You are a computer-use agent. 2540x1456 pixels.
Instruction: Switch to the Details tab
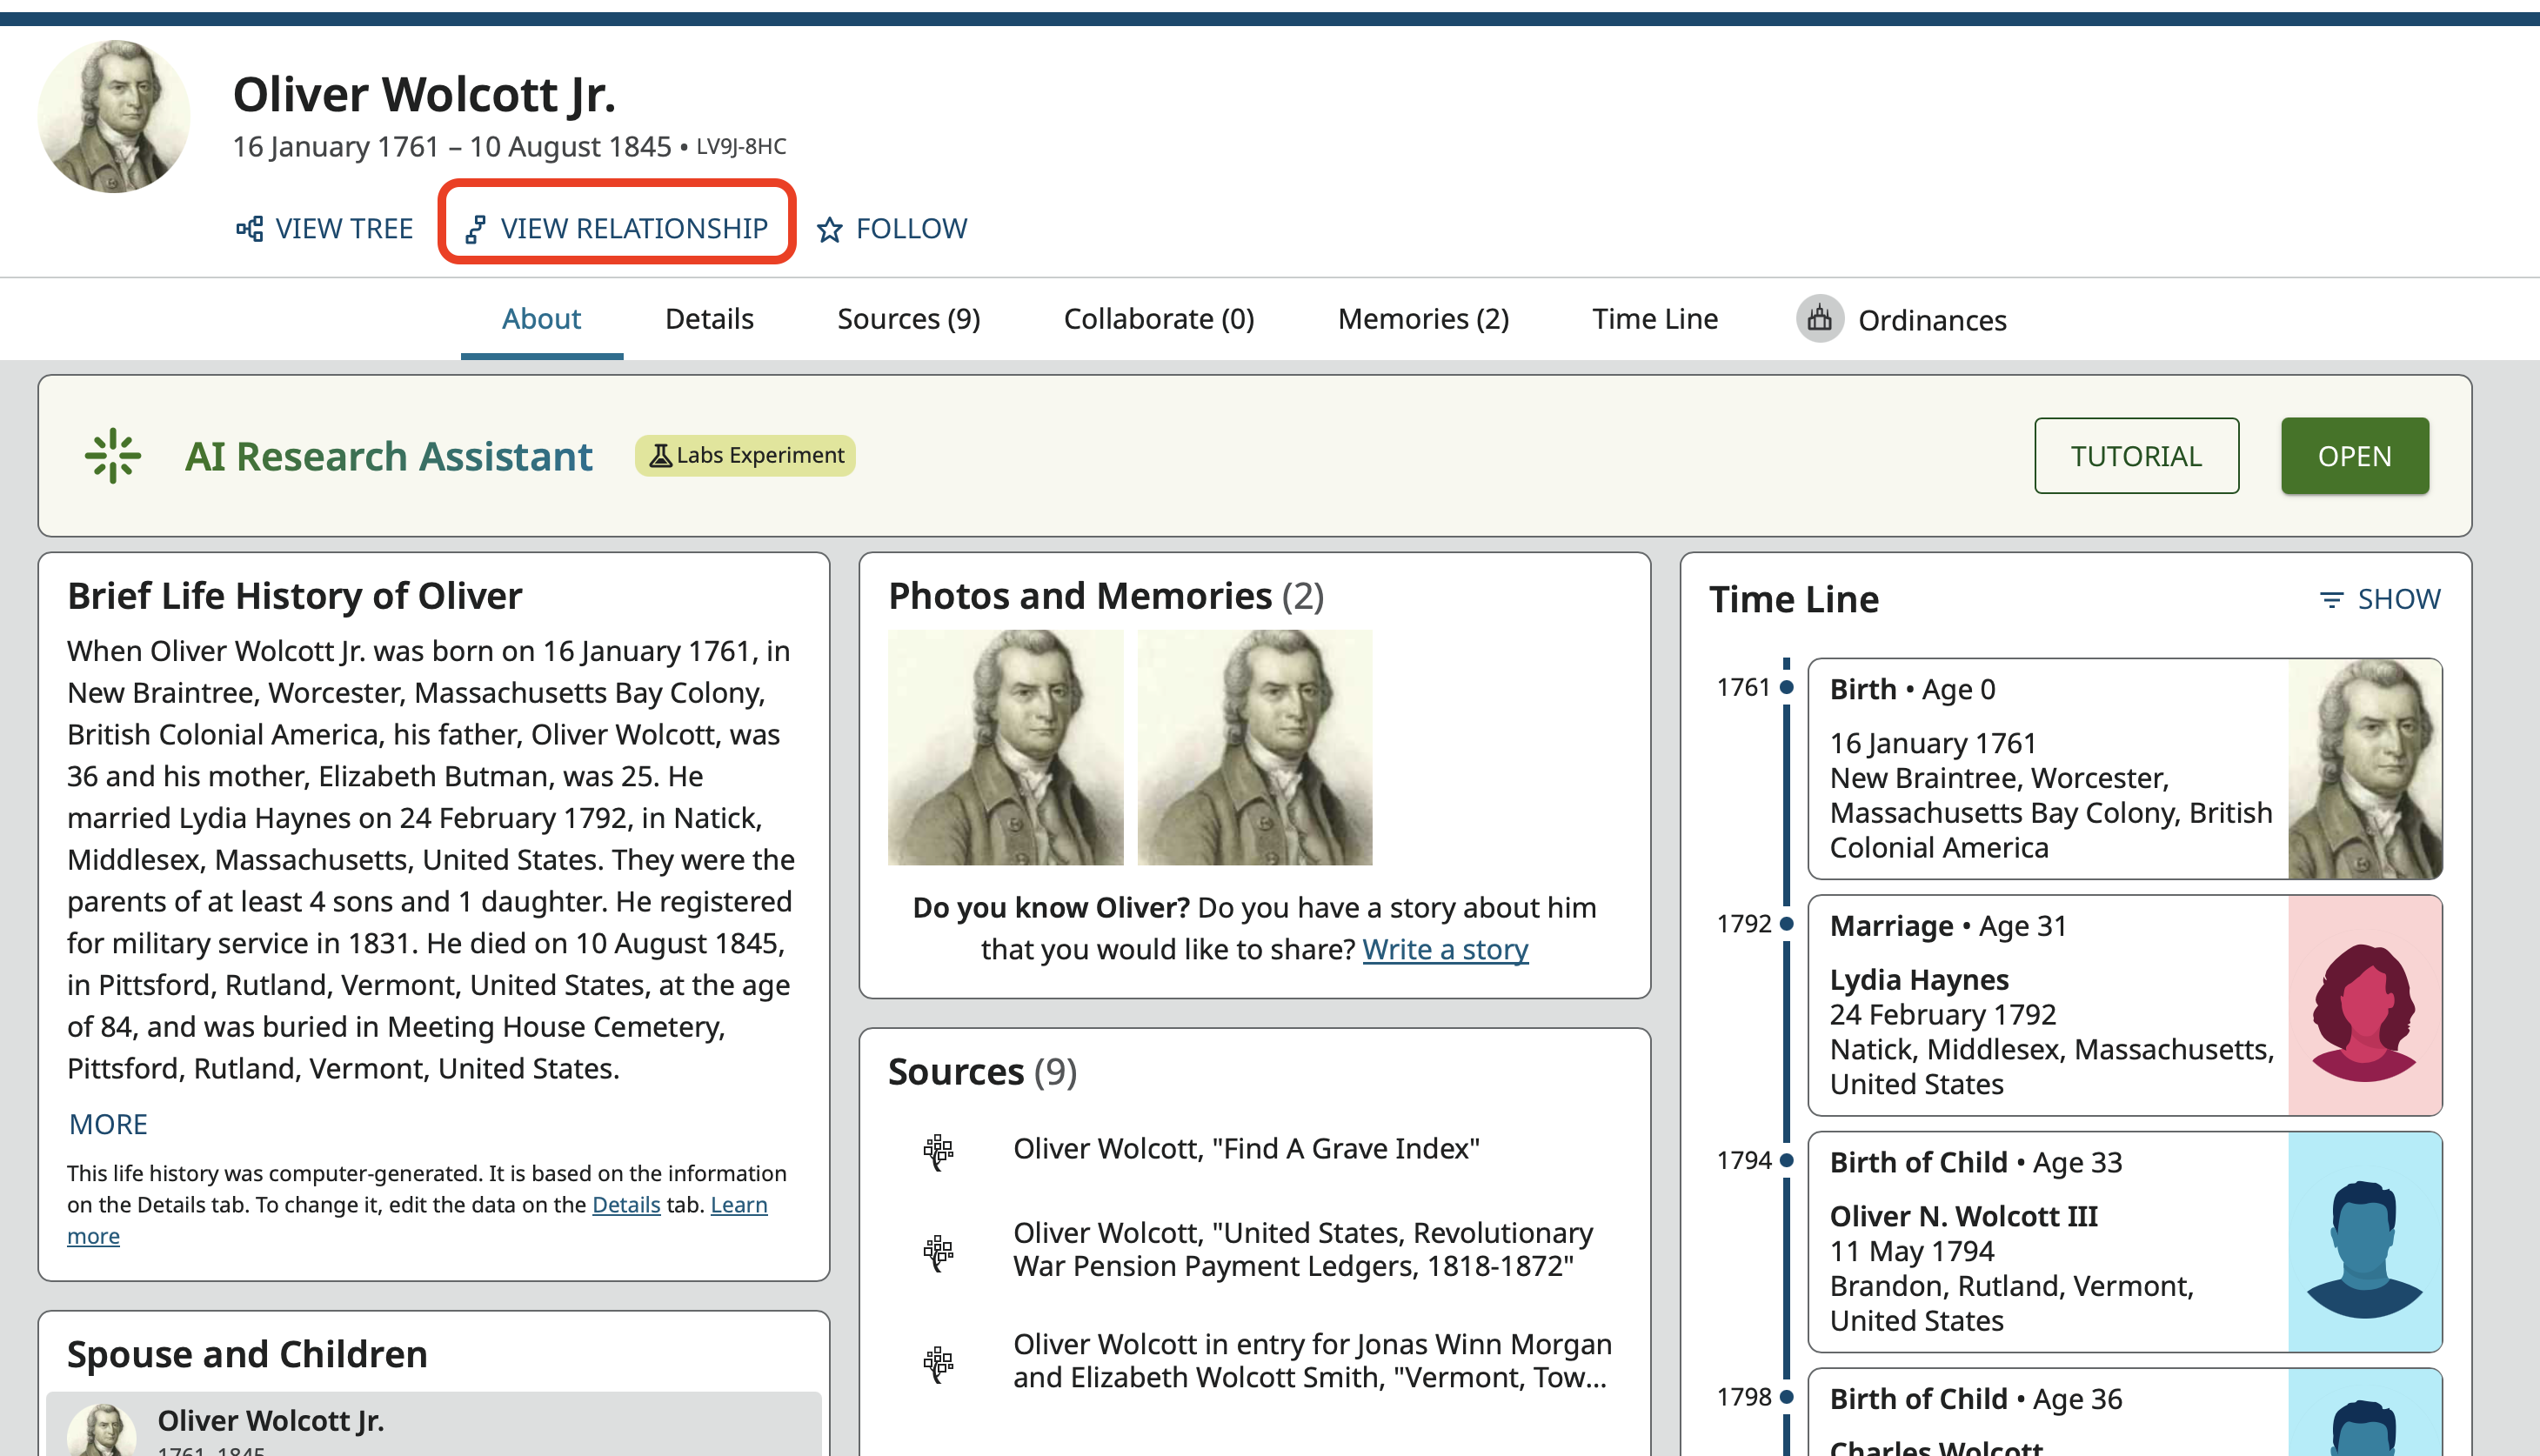click(x=709, y=319)
